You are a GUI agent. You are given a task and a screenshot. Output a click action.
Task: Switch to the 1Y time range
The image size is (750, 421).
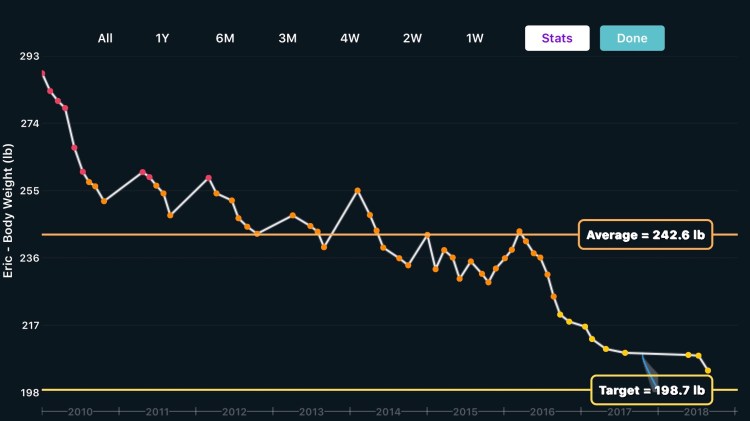click(163, 38)
